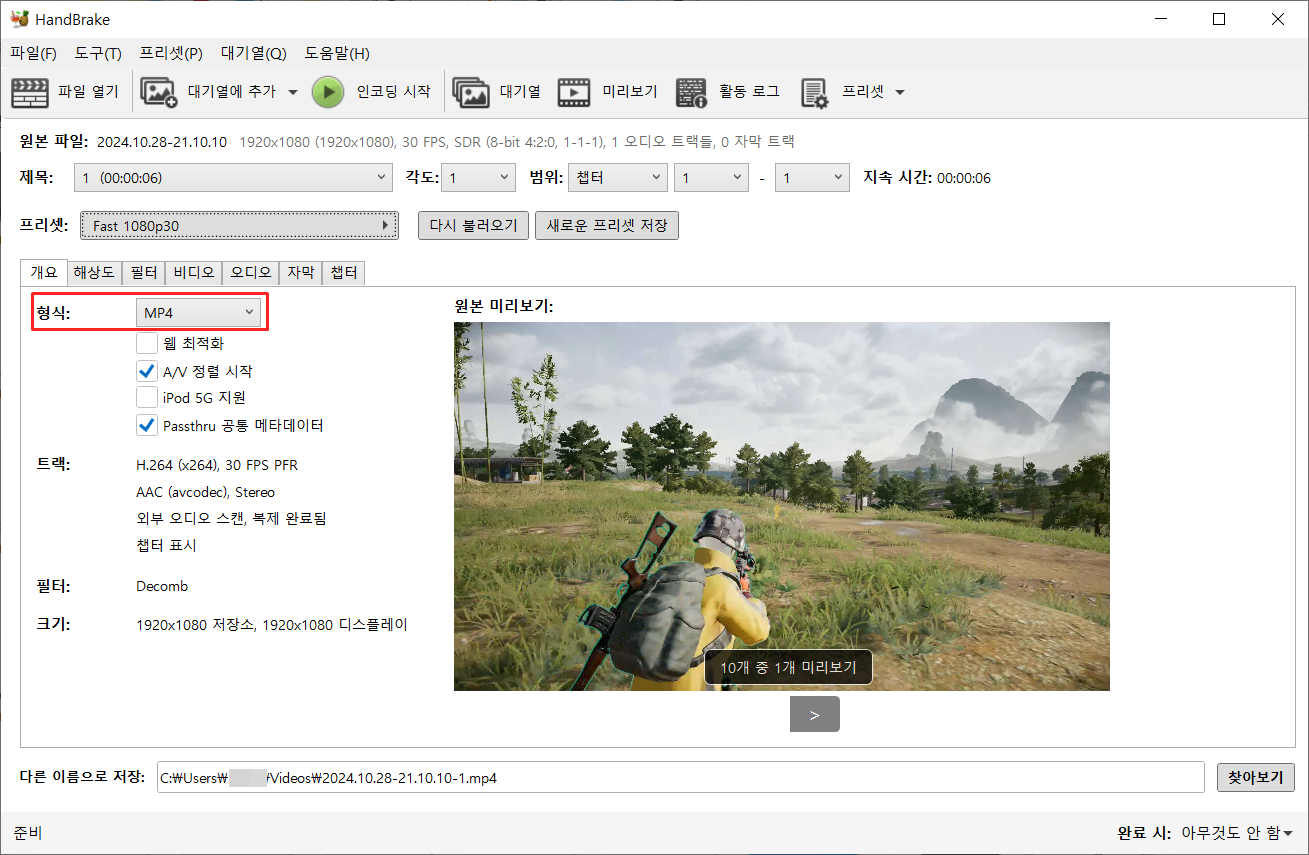The height and width of the screenshot is (855, 1309).
Task: Click the 새로운 프리셋 저장 button
Action: pyautogui.click(x=607, y=225)
